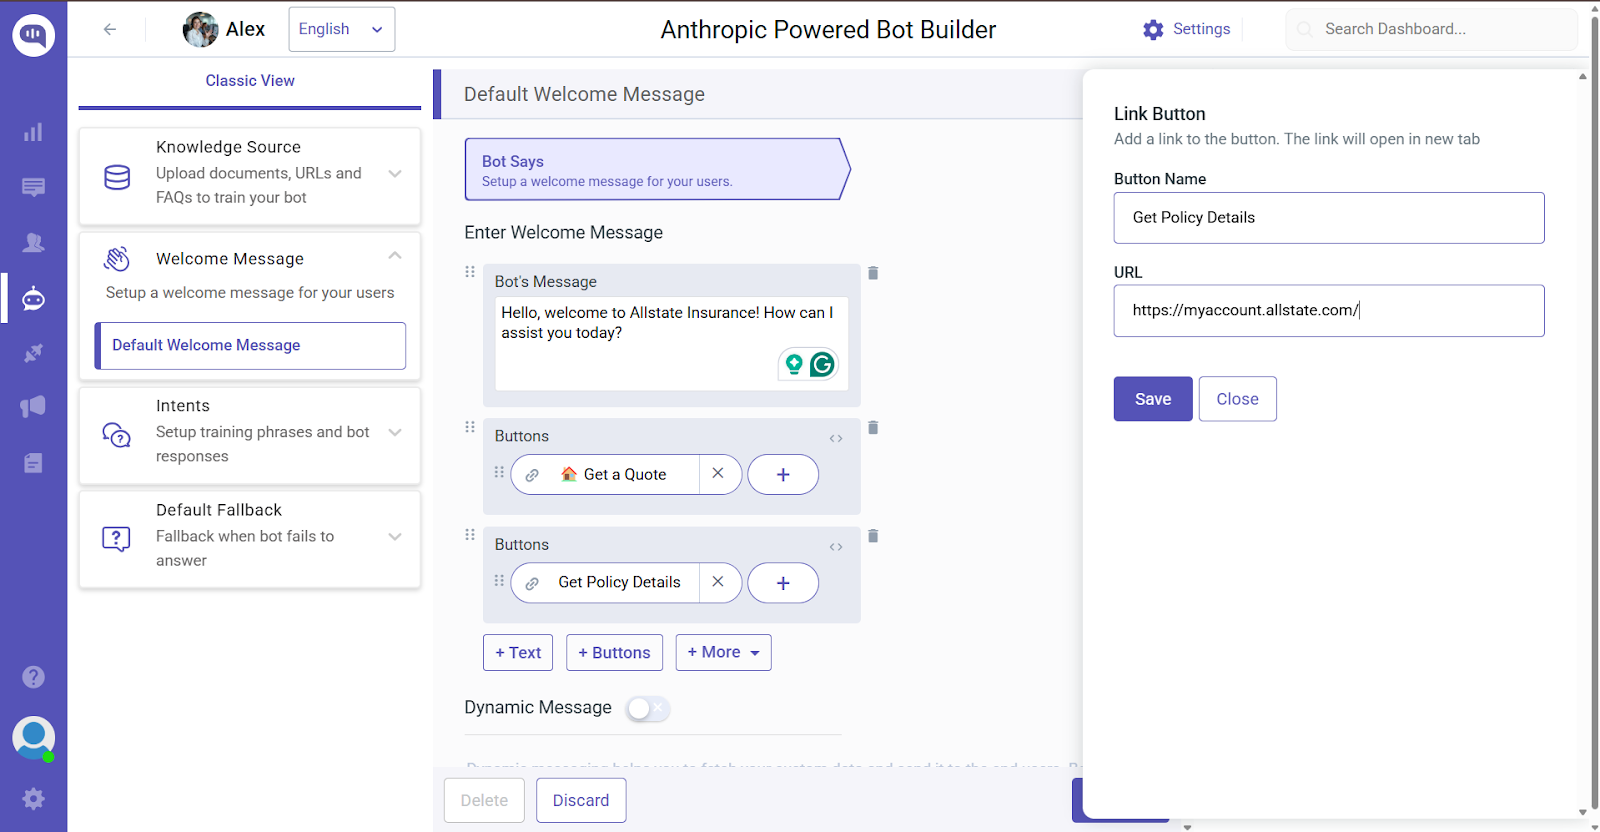Click the Settings gear icon in header
1600x832 pixels.
point(1153,30)
